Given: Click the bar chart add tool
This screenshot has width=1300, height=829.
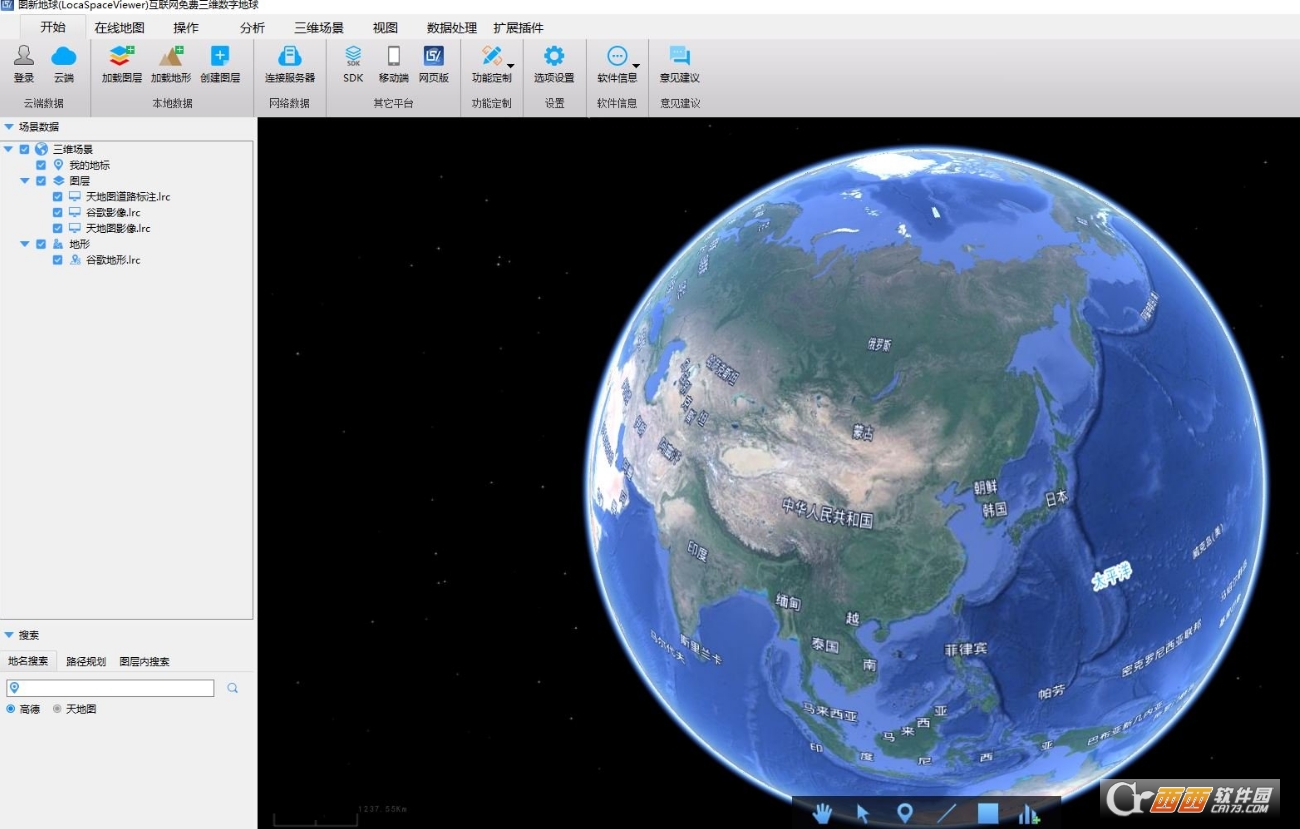Looking at the screenshot, I should [1029, 814].
